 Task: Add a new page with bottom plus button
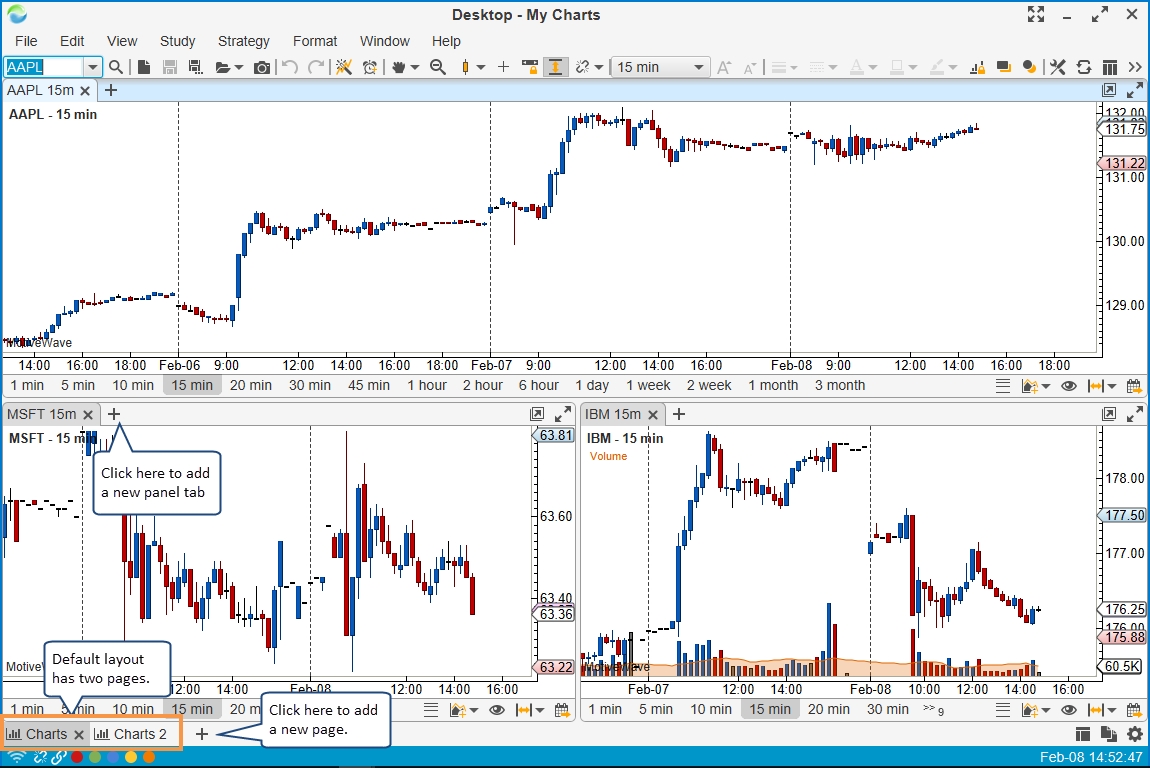click(x=202, y=734)
